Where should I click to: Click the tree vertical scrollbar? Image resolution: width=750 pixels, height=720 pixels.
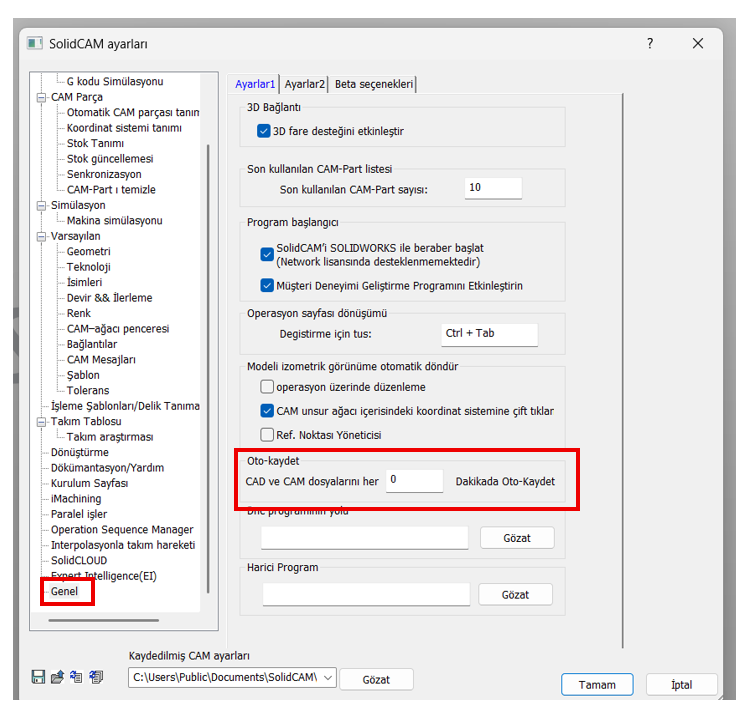(208, 368)
